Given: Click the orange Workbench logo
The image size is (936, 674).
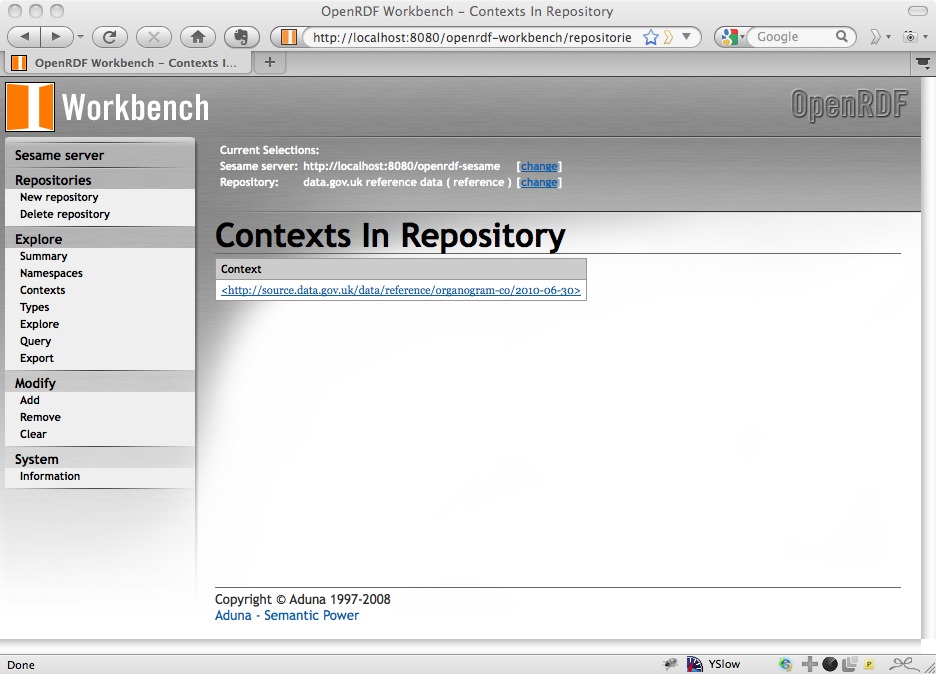Looking at the screenshot, I should [x=30, y=107].
